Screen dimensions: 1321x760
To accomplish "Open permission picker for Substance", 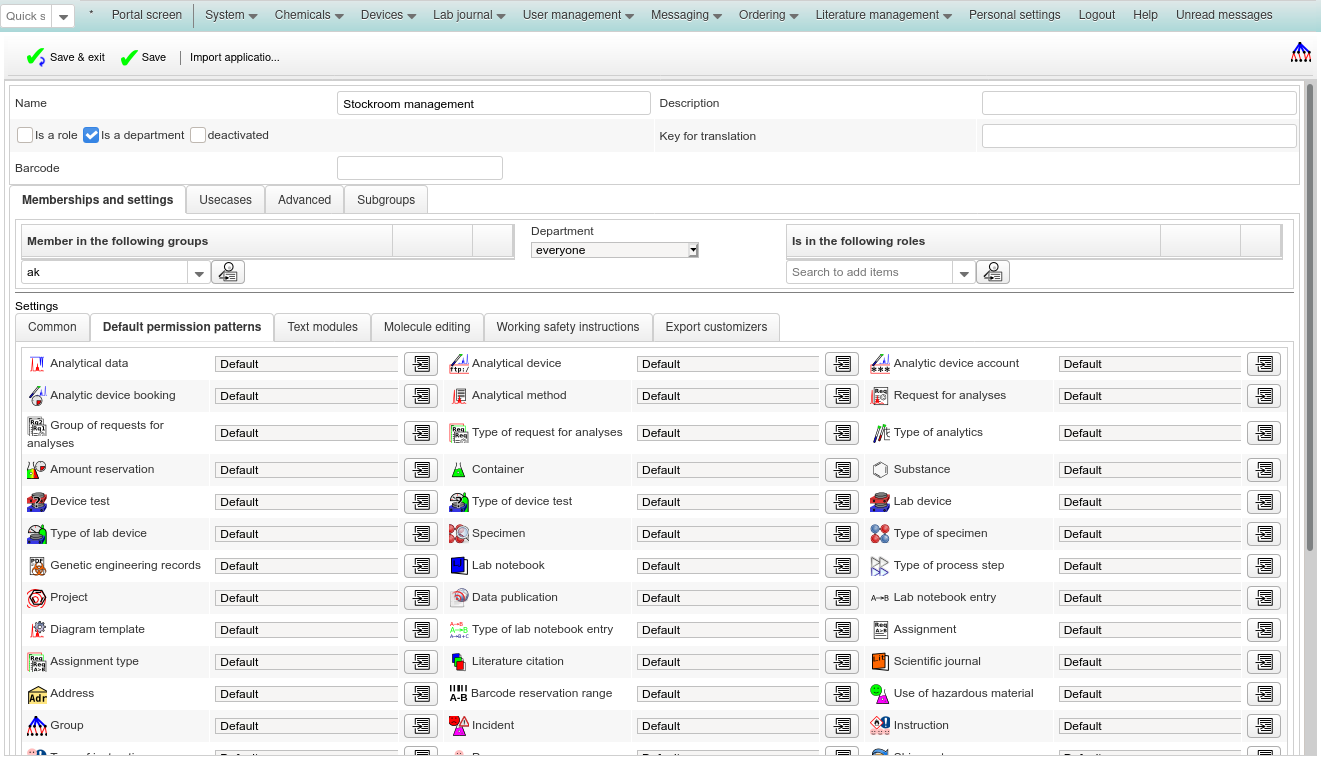I will point(1264,470).
